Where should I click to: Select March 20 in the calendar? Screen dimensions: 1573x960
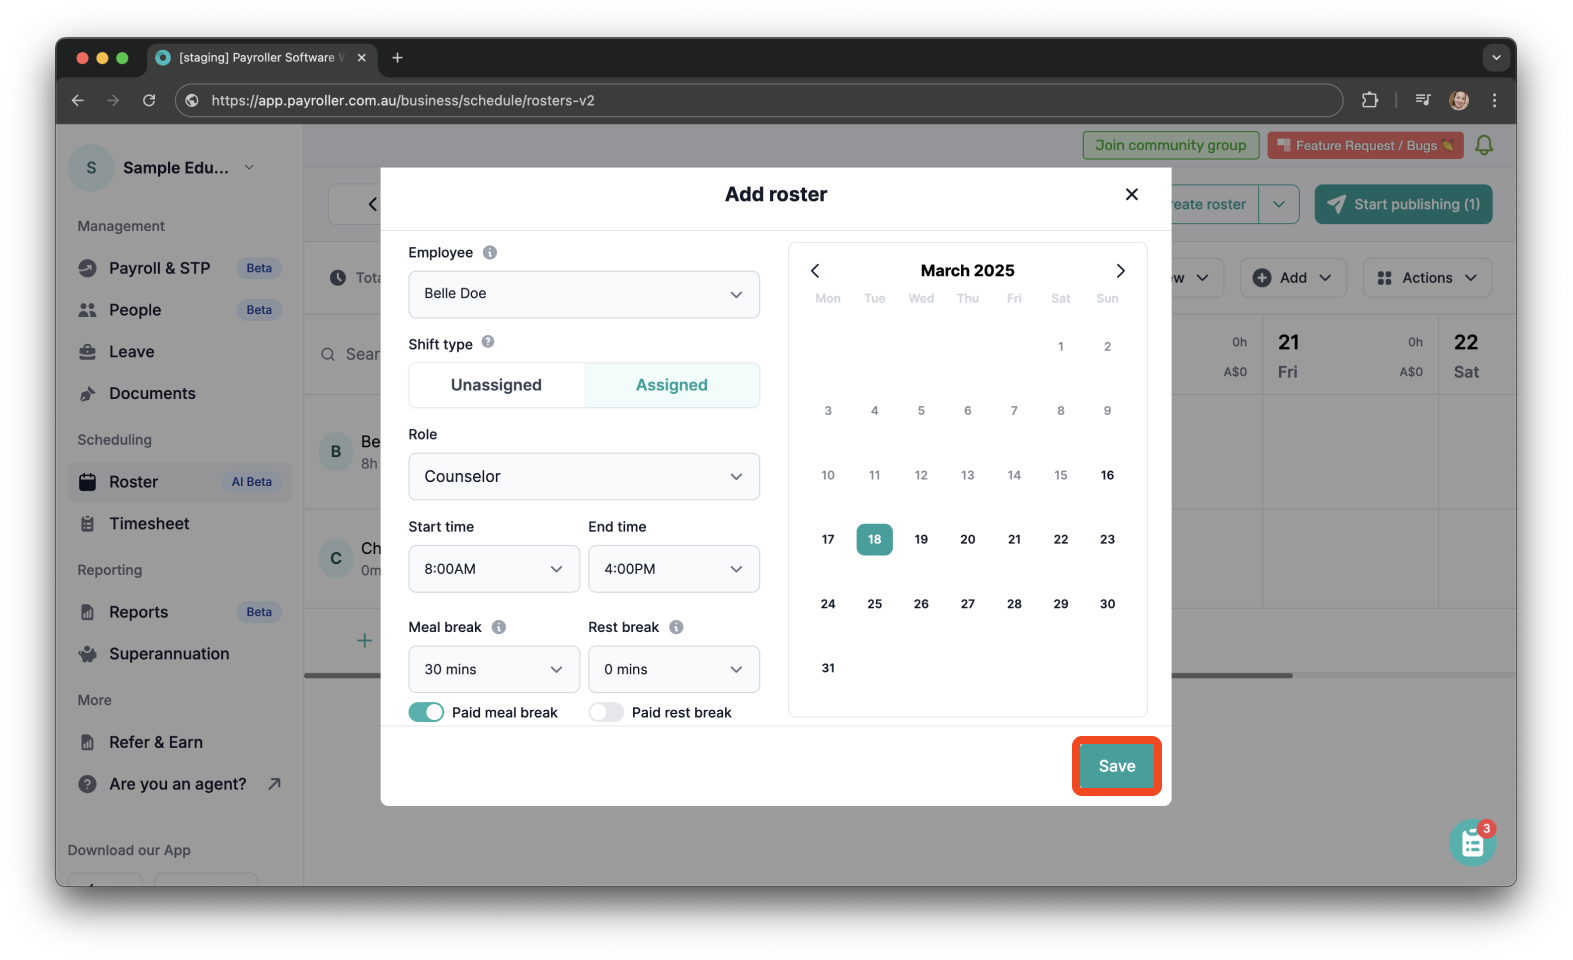coord(968,539)
